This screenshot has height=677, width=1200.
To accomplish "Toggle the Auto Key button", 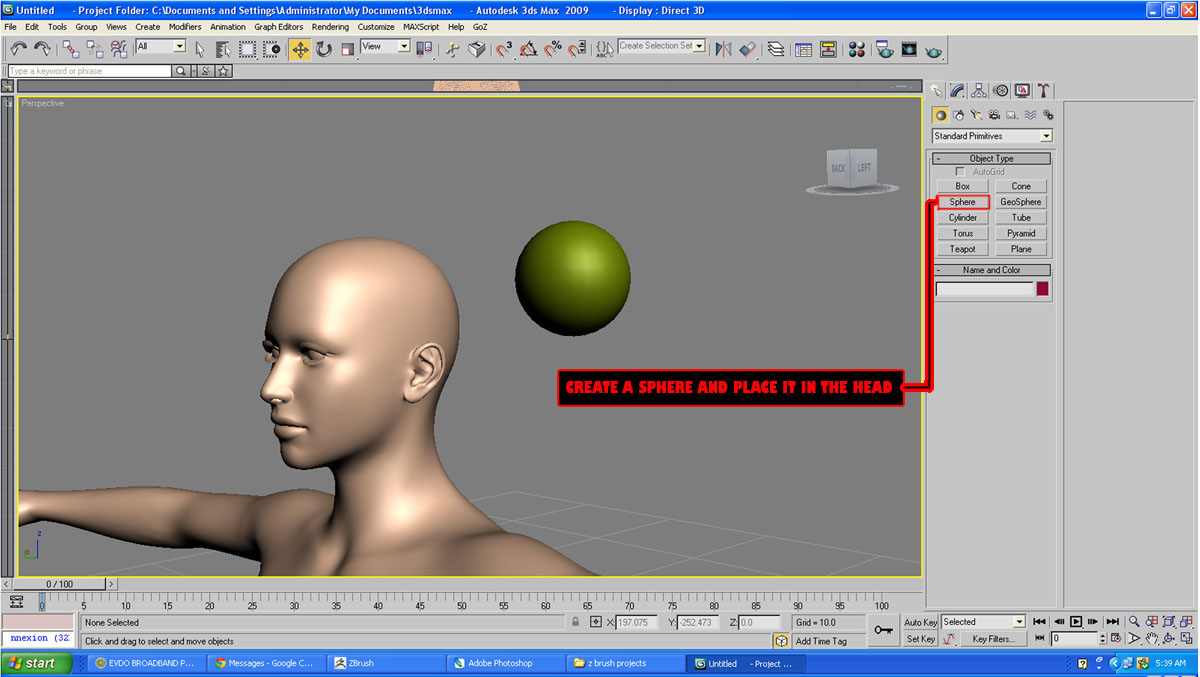I will (920, 622).
